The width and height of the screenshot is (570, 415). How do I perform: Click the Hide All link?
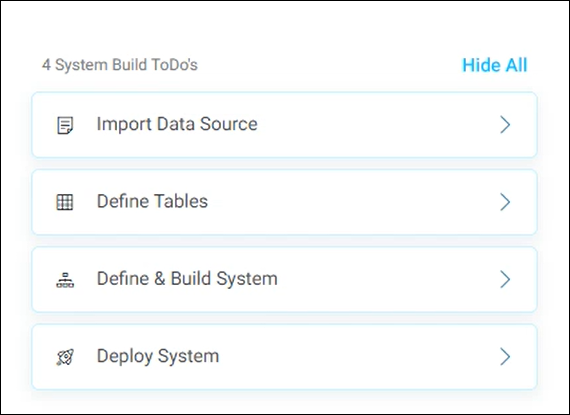coord(494,65)
